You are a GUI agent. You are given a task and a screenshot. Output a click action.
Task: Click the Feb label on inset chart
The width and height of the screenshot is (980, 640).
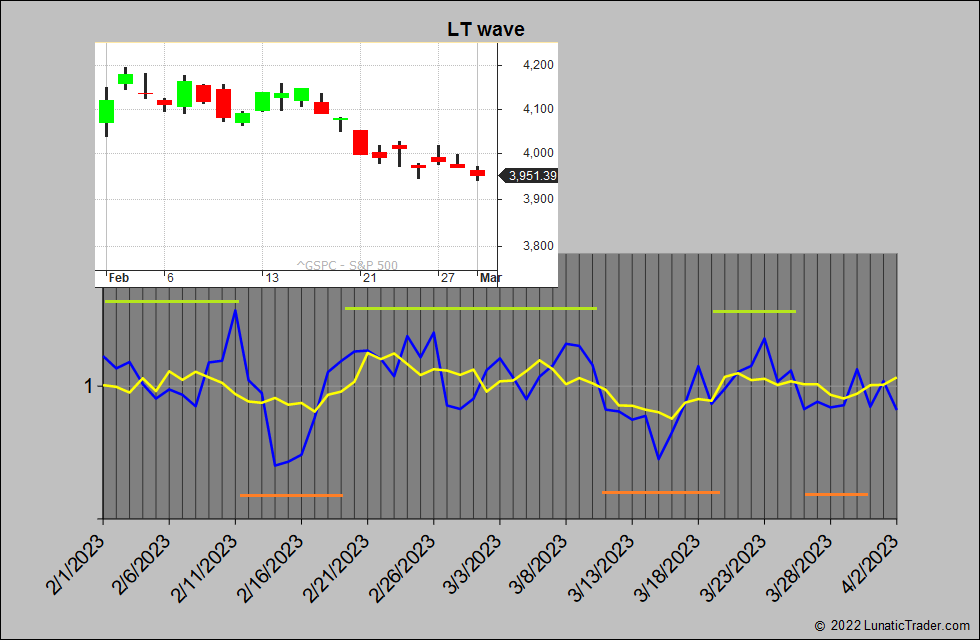(x=118, y=278)
